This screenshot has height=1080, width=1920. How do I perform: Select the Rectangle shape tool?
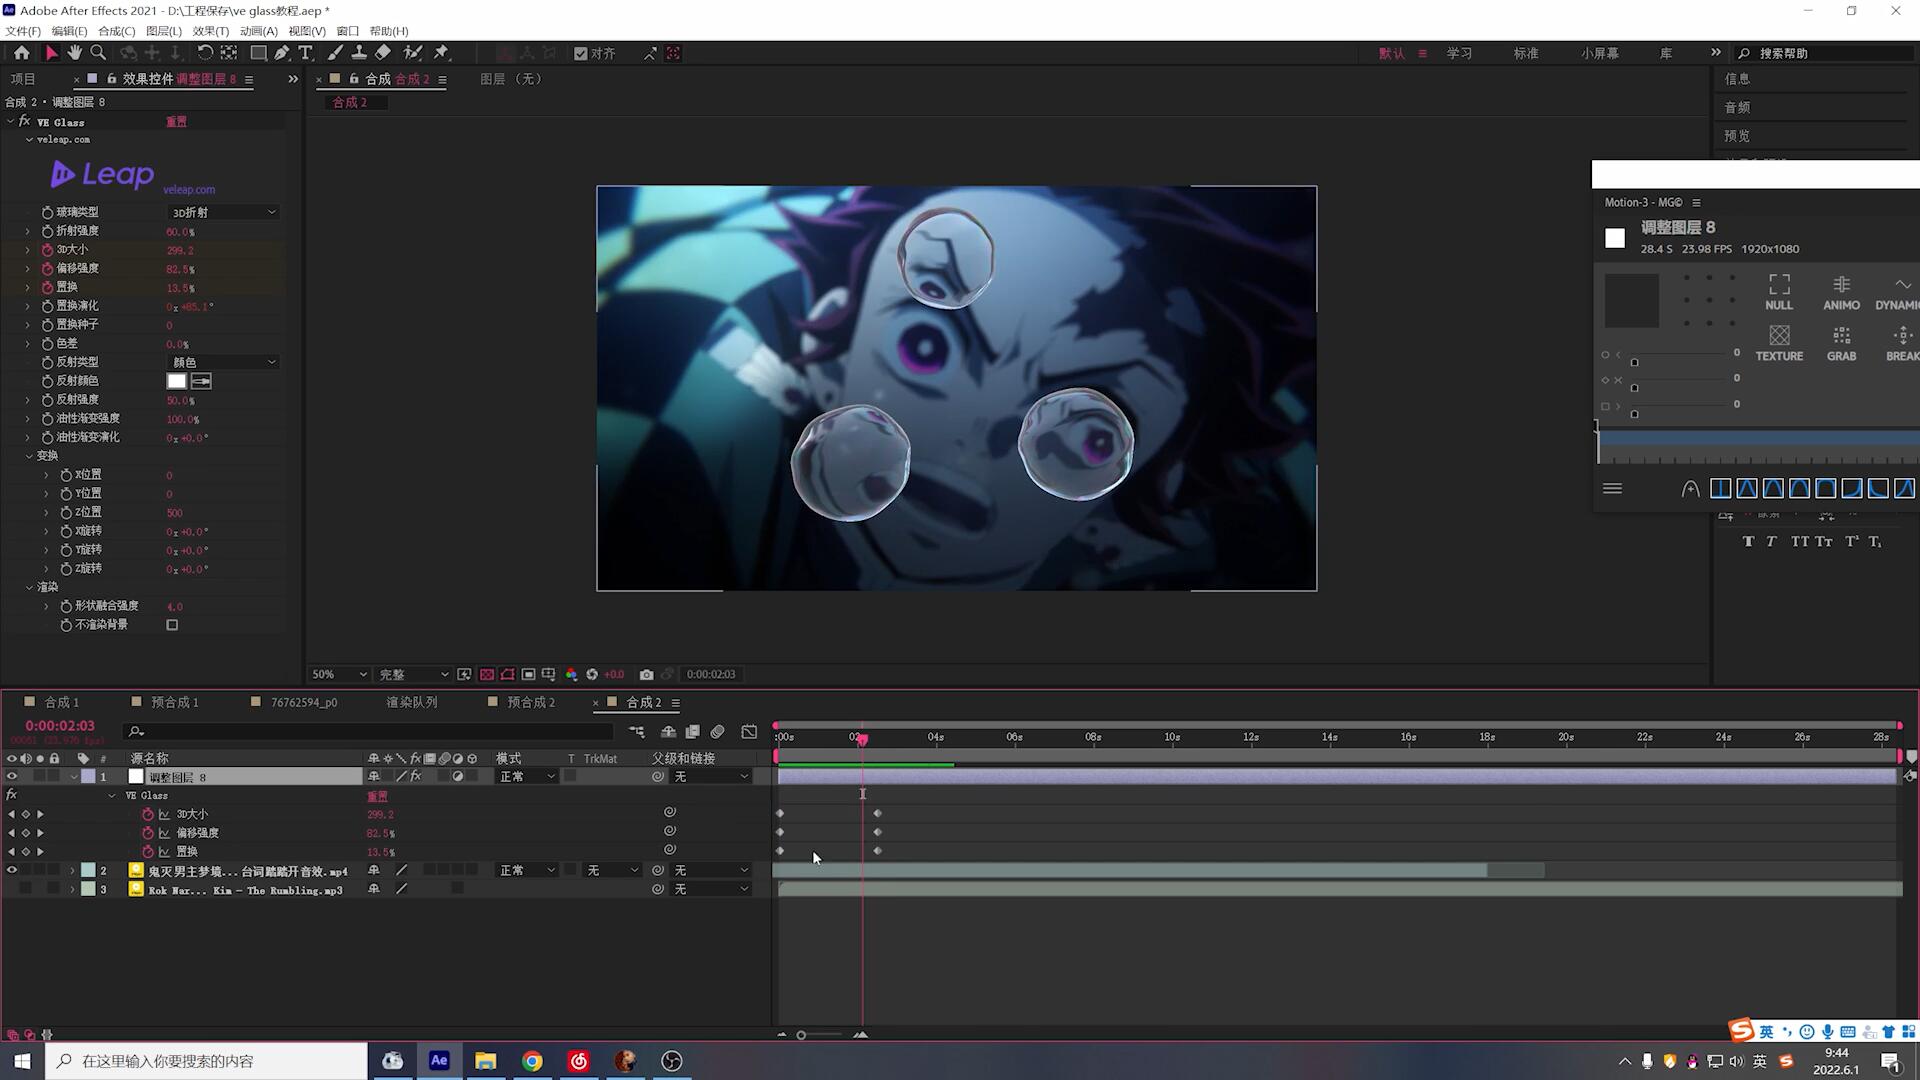(258, 53)
